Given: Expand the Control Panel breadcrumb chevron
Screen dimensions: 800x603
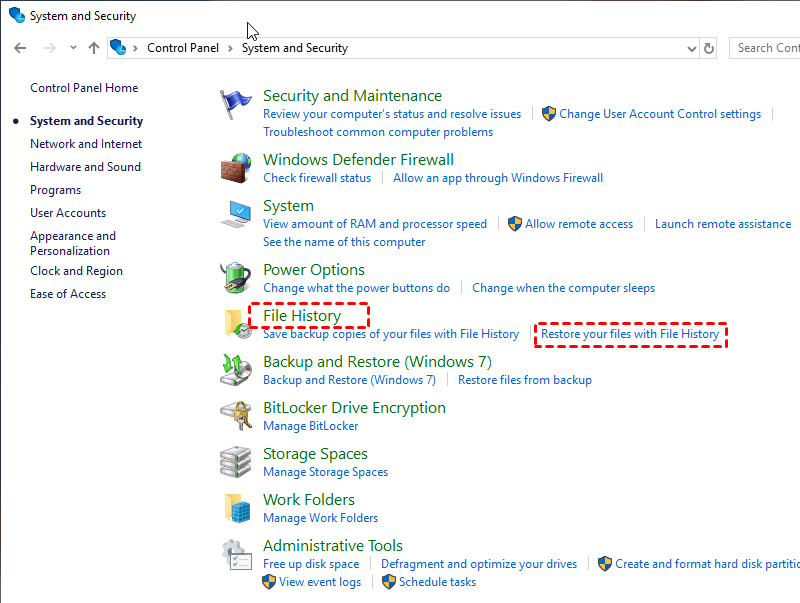Looking at the screenshot, I should (x=228, y=48).
